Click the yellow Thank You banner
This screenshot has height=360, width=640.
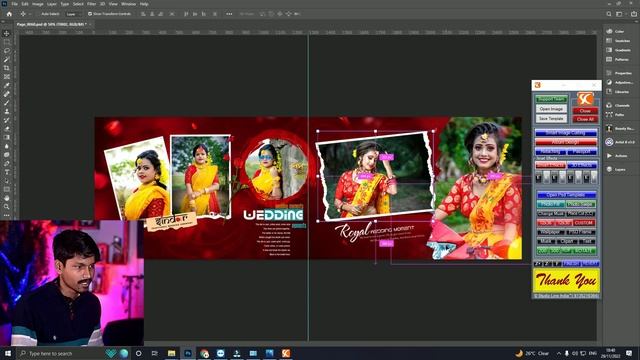click(566, 280)
